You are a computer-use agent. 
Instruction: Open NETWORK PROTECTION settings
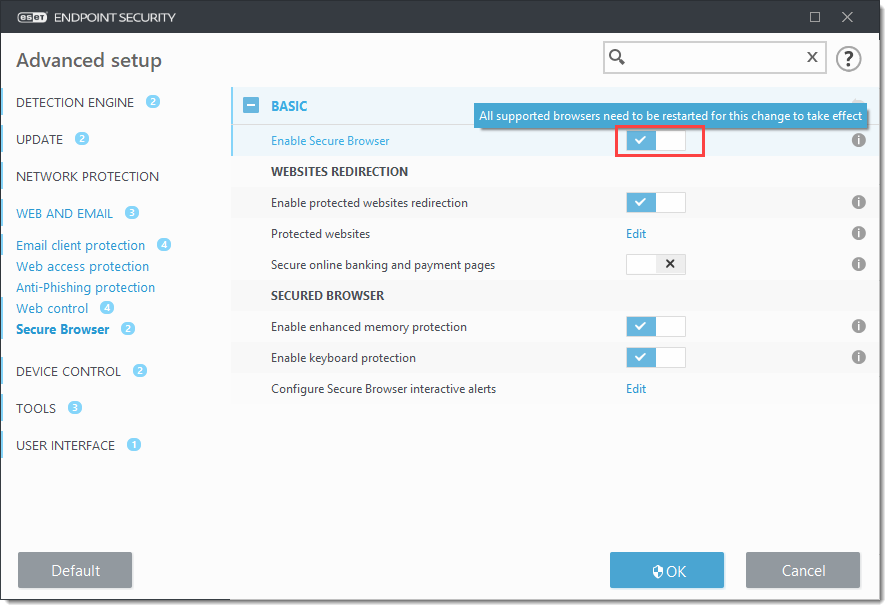click(x=87, y=176)
